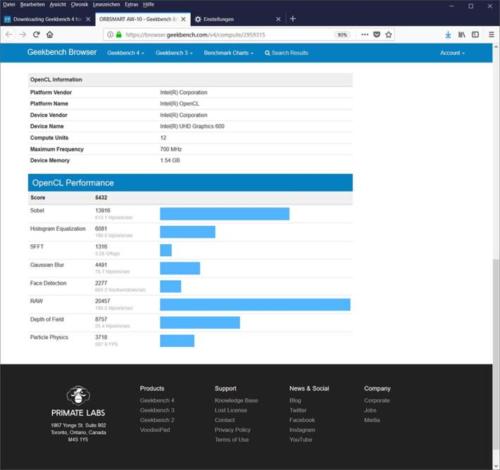Open the Benchmark Charts dropdown

[x=228, y=53]
